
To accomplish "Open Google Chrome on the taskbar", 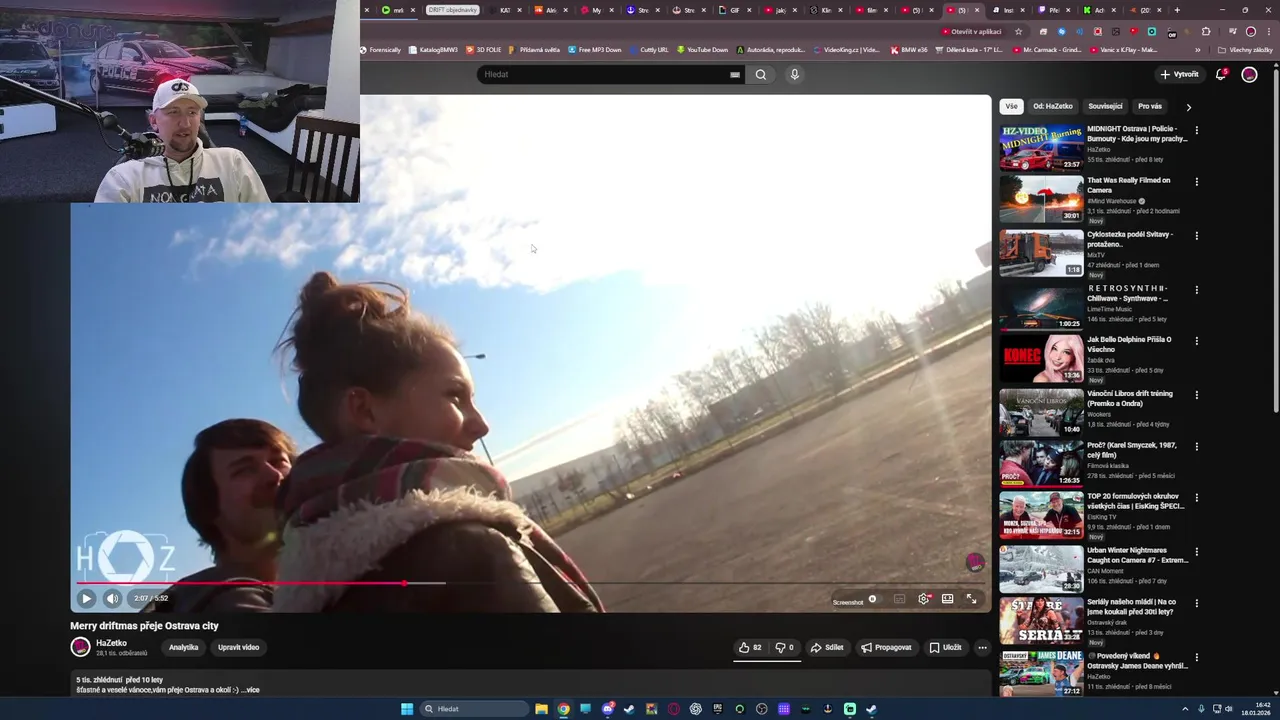I will pos(564,709).
